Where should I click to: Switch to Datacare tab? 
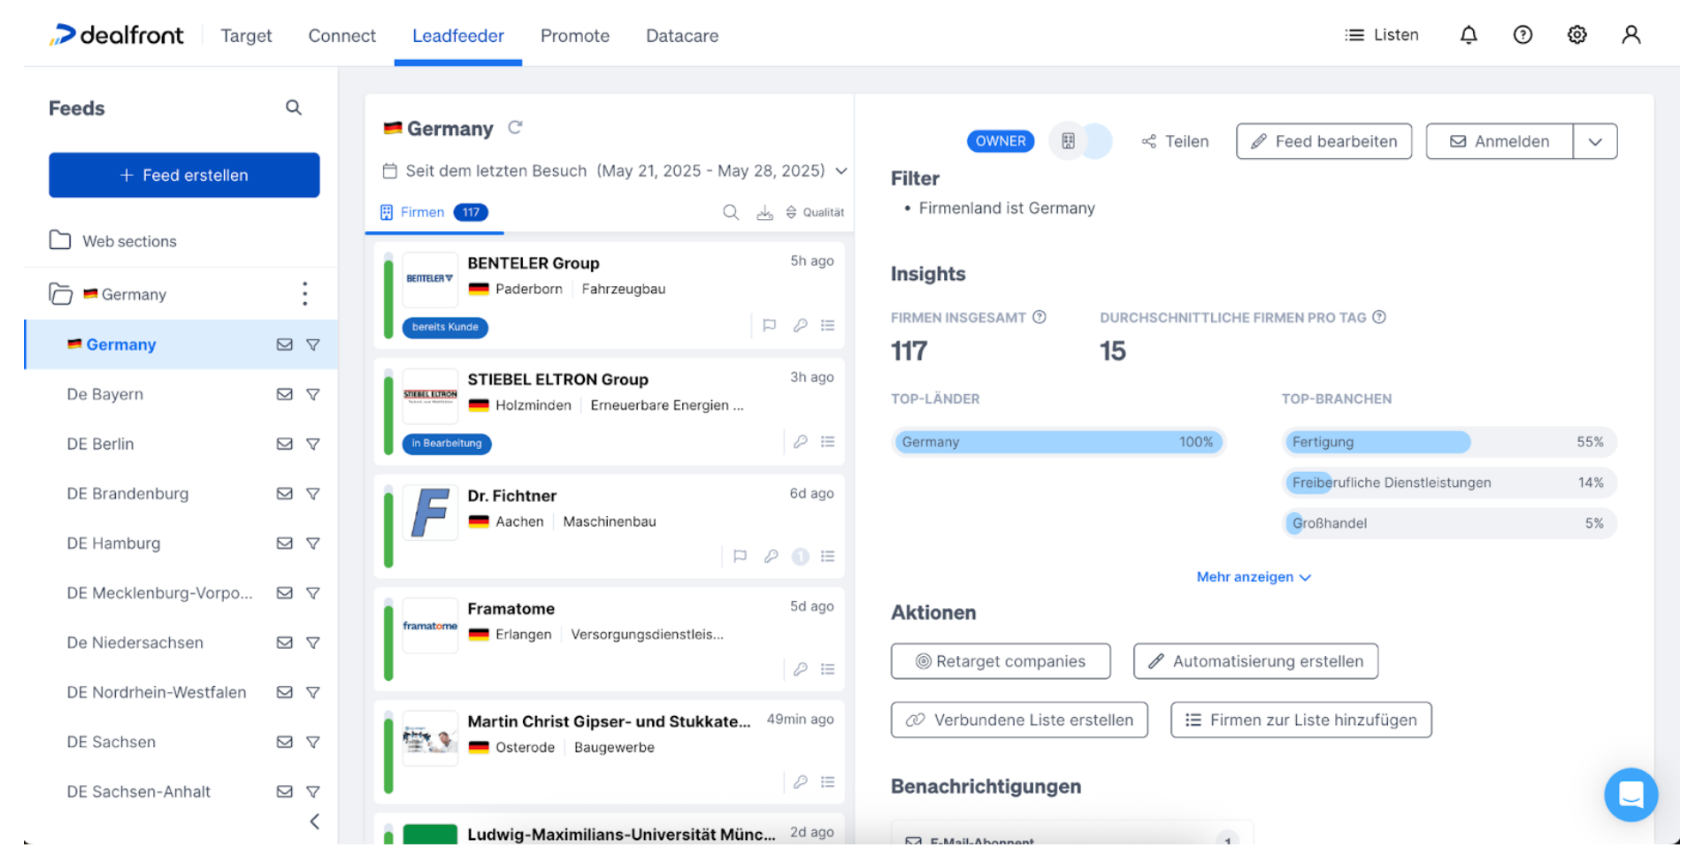(x=682, y=36)
